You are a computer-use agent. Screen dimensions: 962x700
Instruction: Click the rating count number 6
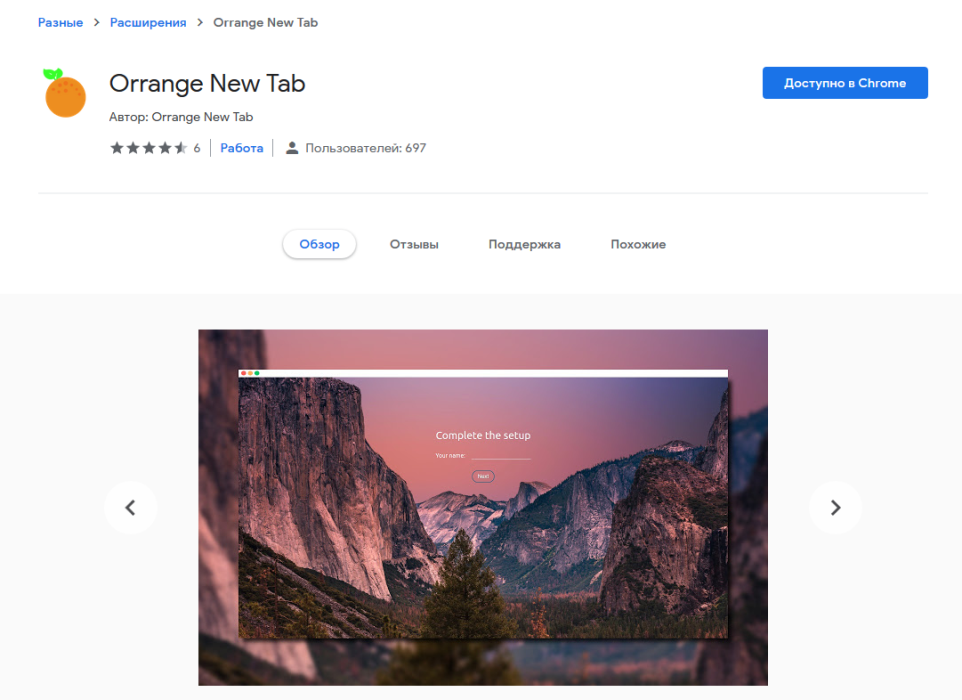click(197, 148)
